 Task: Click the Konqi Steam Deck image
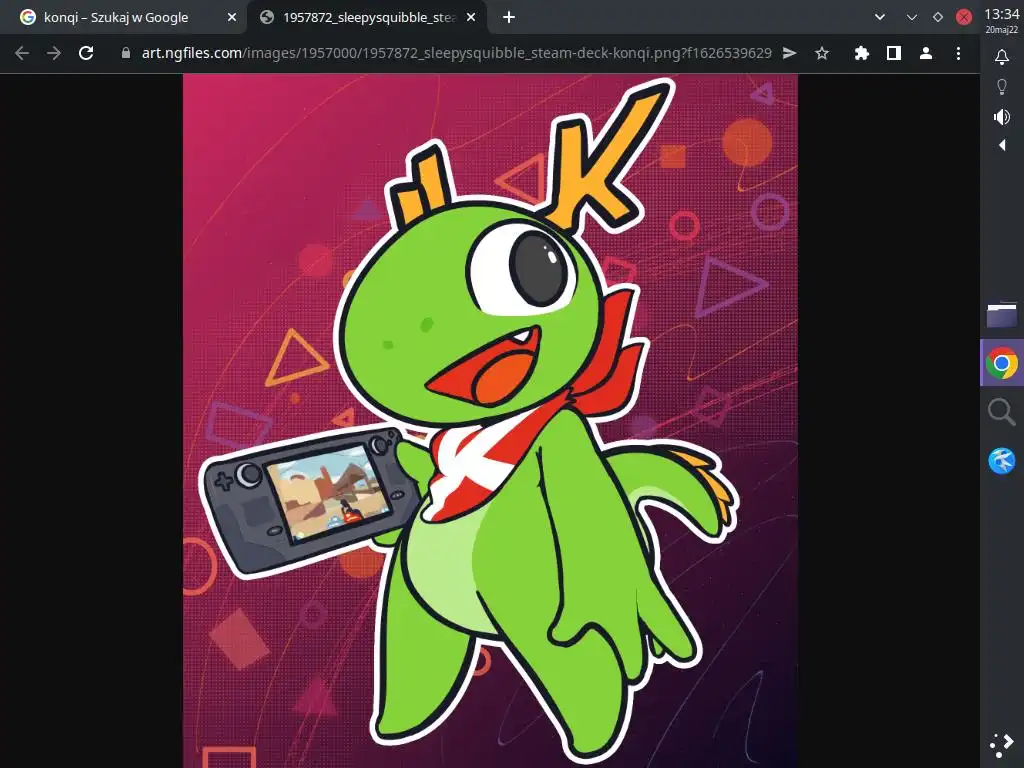point(490,421)
